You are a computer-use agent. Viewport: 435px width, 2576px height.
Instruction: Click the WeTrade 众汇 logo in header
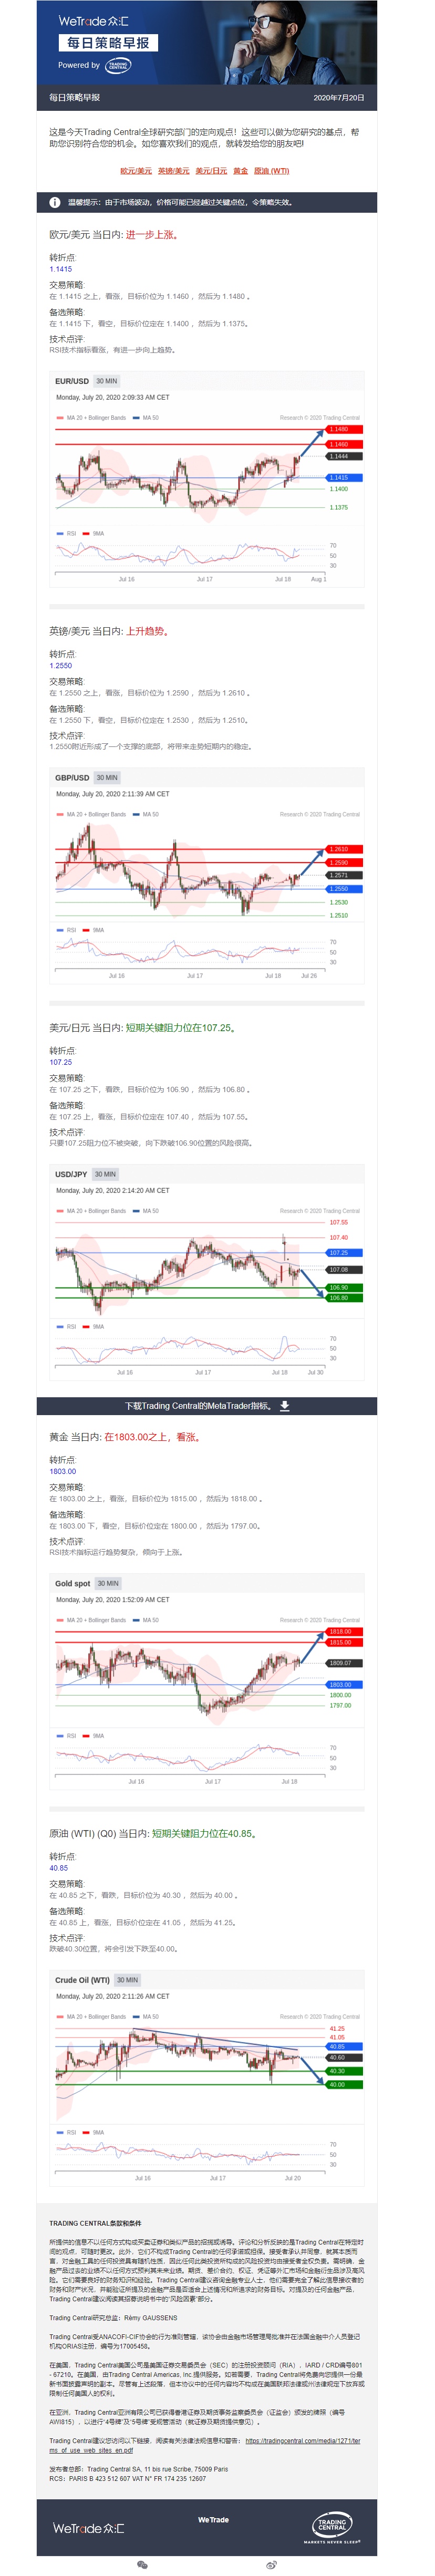coord(93,21)
